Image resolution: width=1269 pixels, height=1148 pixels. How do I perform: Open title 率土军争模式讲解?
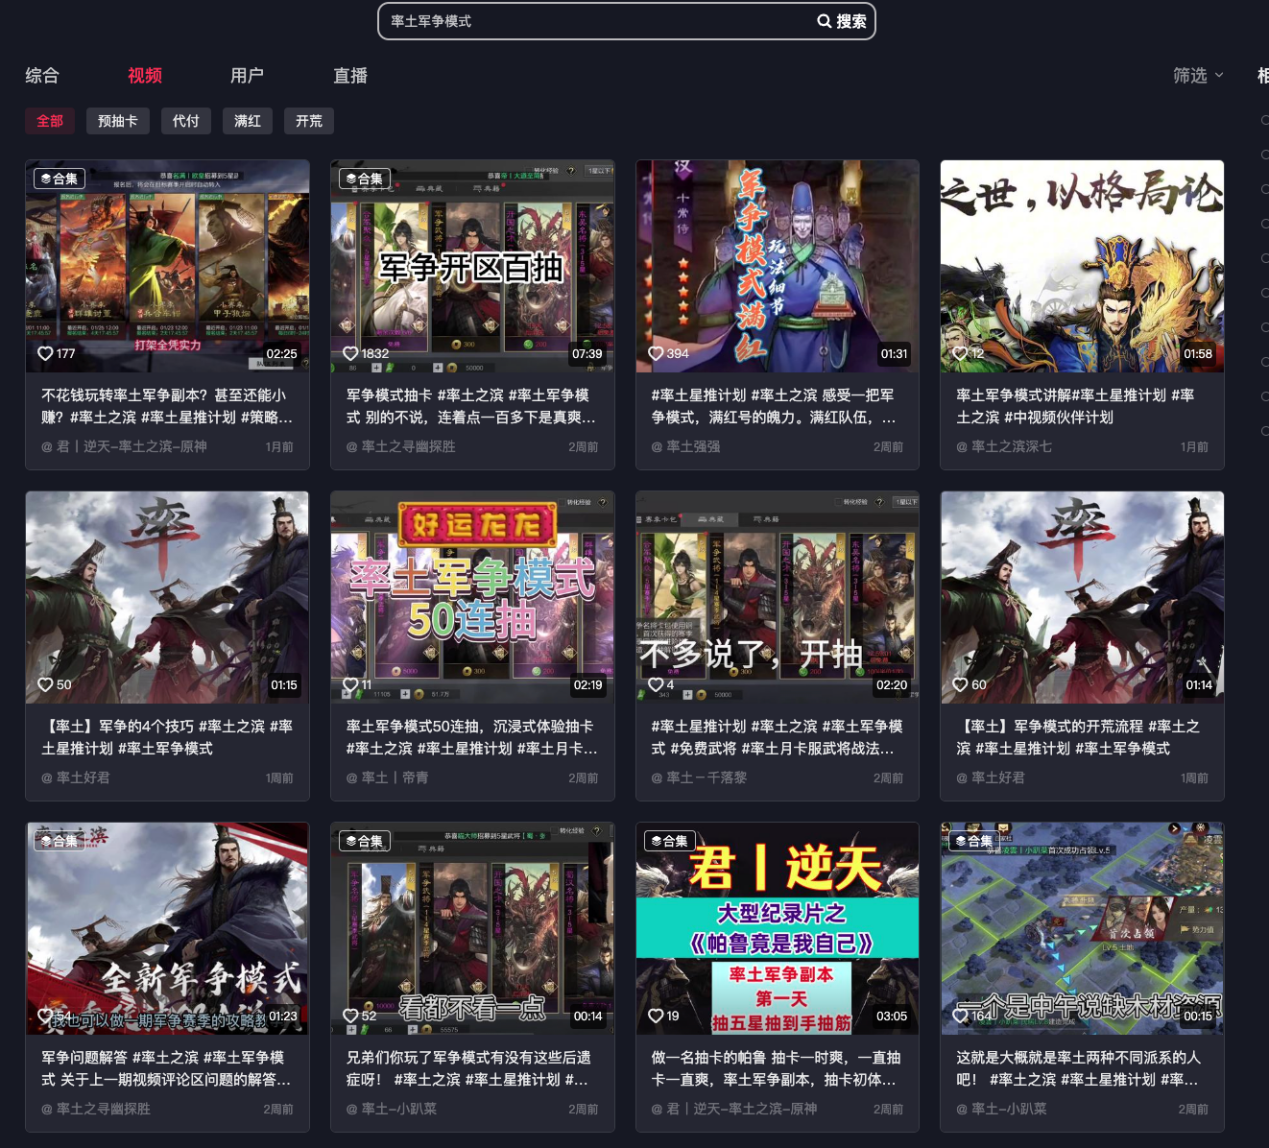tap(1075, 406)
